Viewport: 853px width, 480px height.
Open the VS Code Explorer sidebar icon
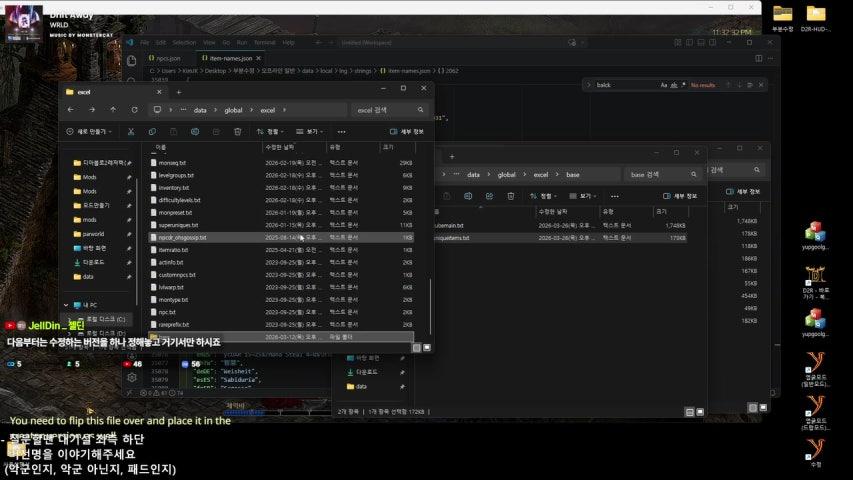pyautogui.click(x=132, y=61)
